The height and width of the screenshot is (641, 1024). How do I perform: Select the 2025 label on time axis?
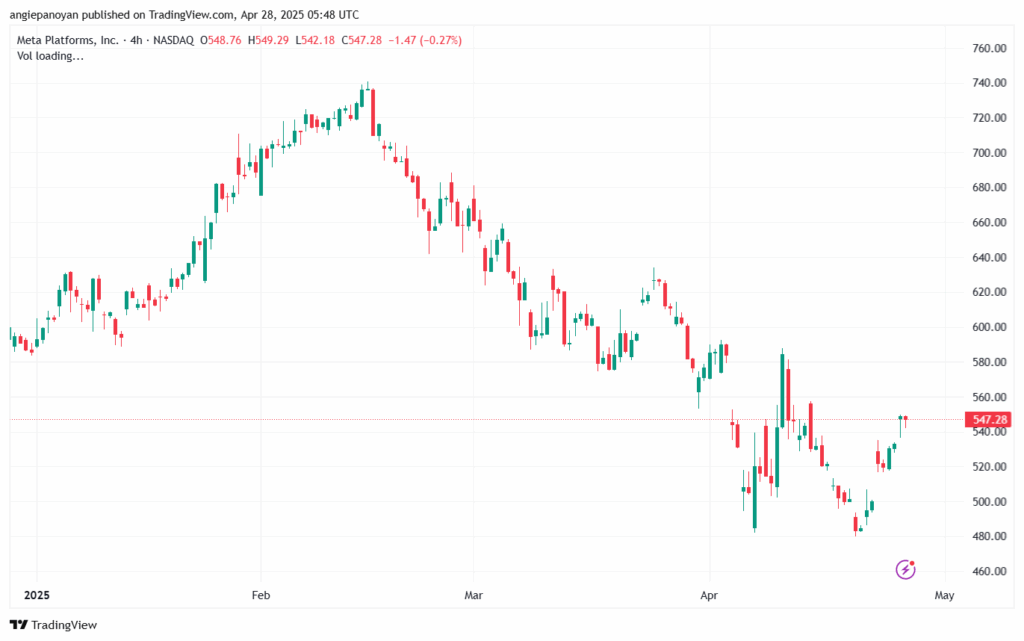click(x=36, y=595)
